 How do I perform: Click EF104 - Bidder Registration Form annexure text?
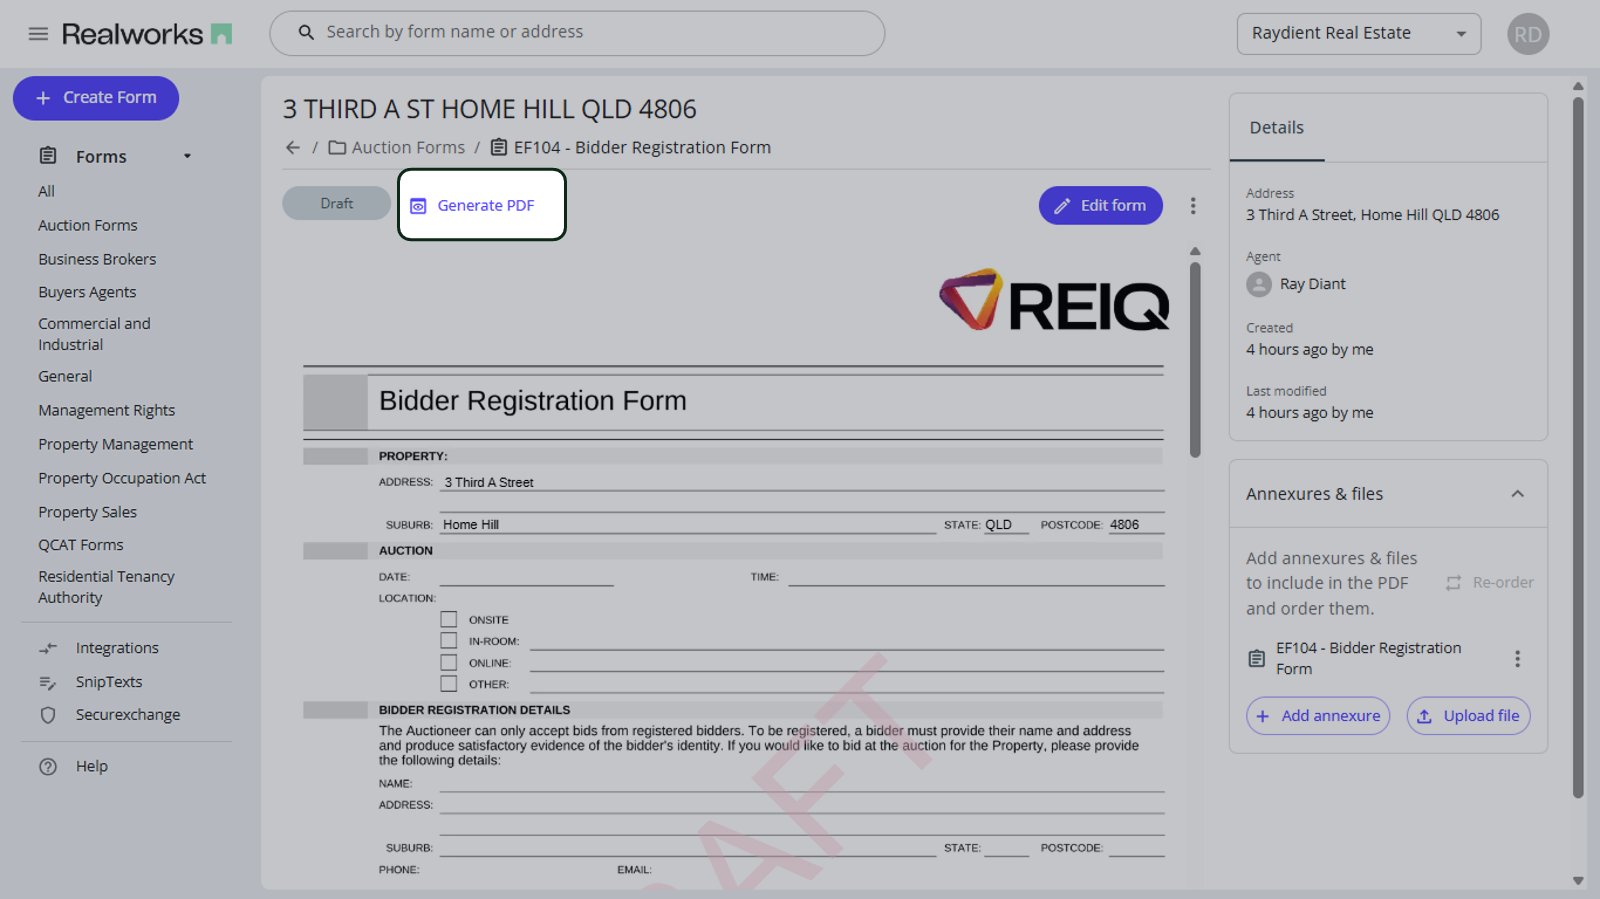(1369, 659)
